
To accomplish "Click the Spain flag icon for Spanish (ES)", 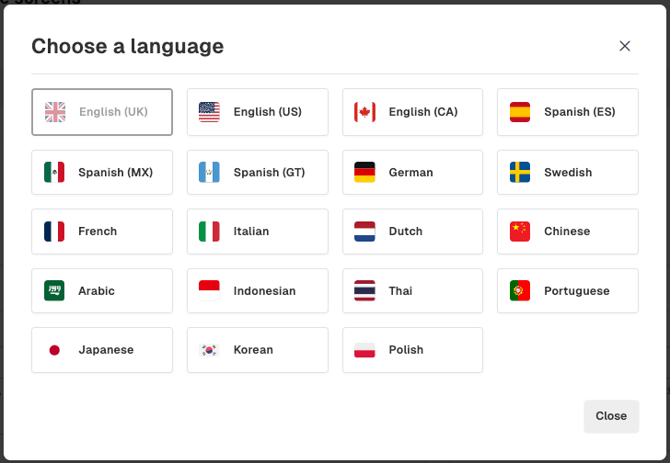I will (520, 112).
